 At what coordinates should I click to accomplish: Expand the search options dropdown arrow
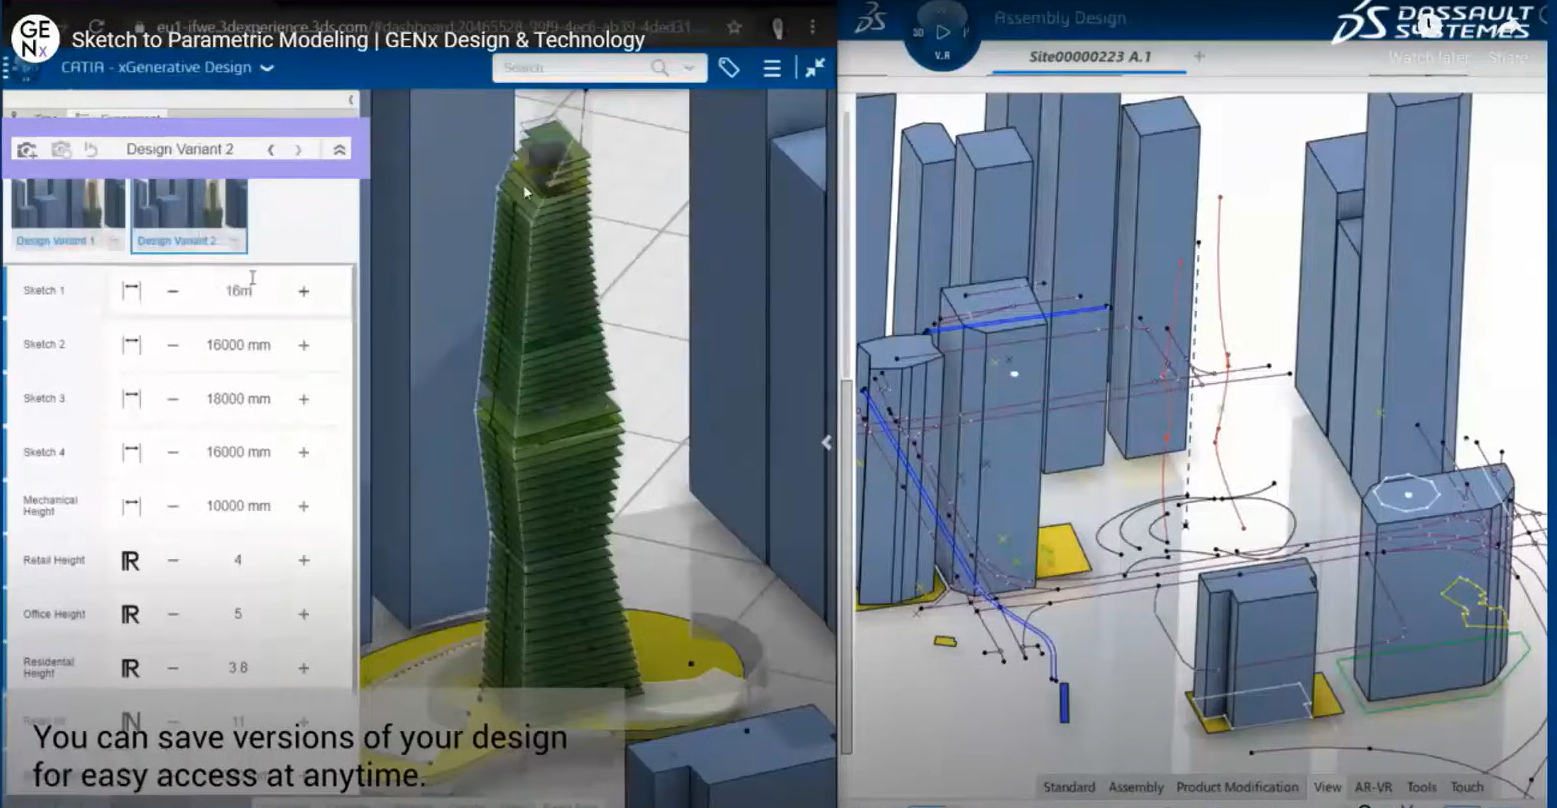689,67
